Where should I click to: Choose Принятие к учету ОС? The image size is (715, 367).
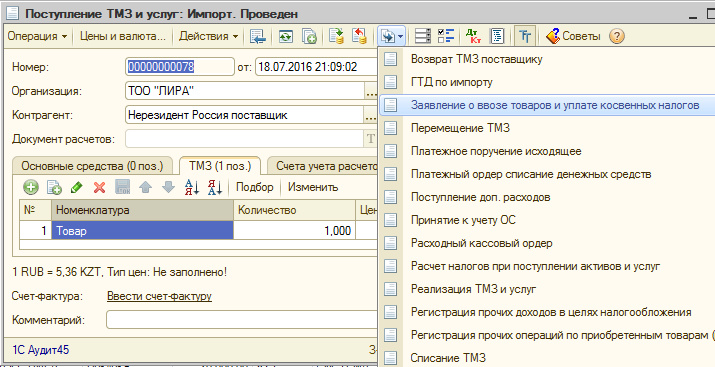pos(547,220)
